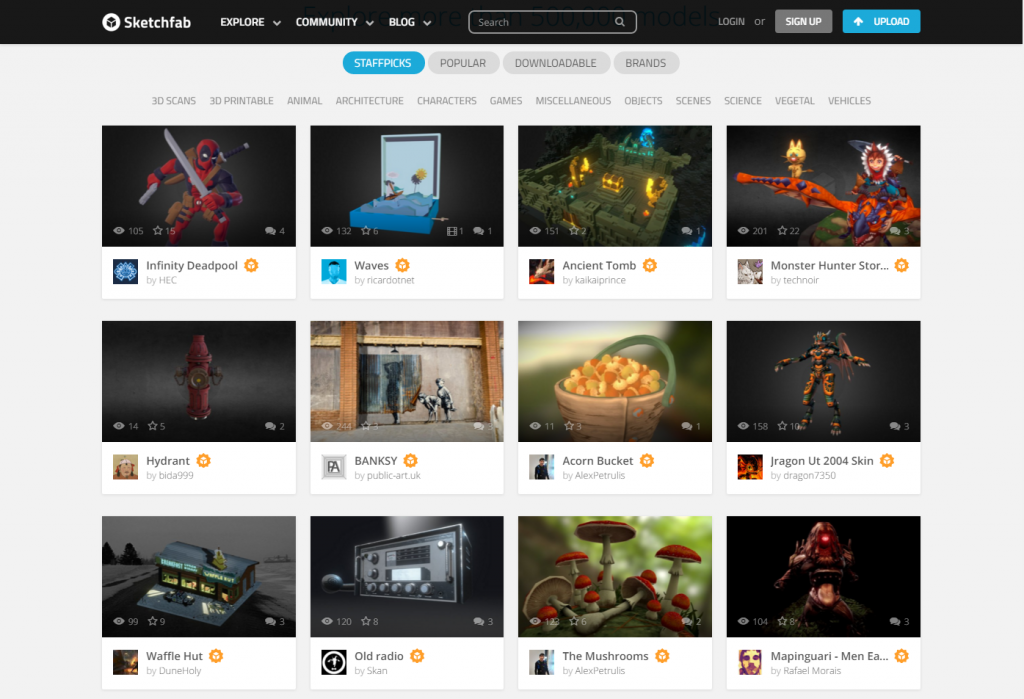The width and height of the screenshot is (1024, 699).
Task: Open kaikaiprince's avatar on Ancient Tomb card
Action: tap(541, 272)
